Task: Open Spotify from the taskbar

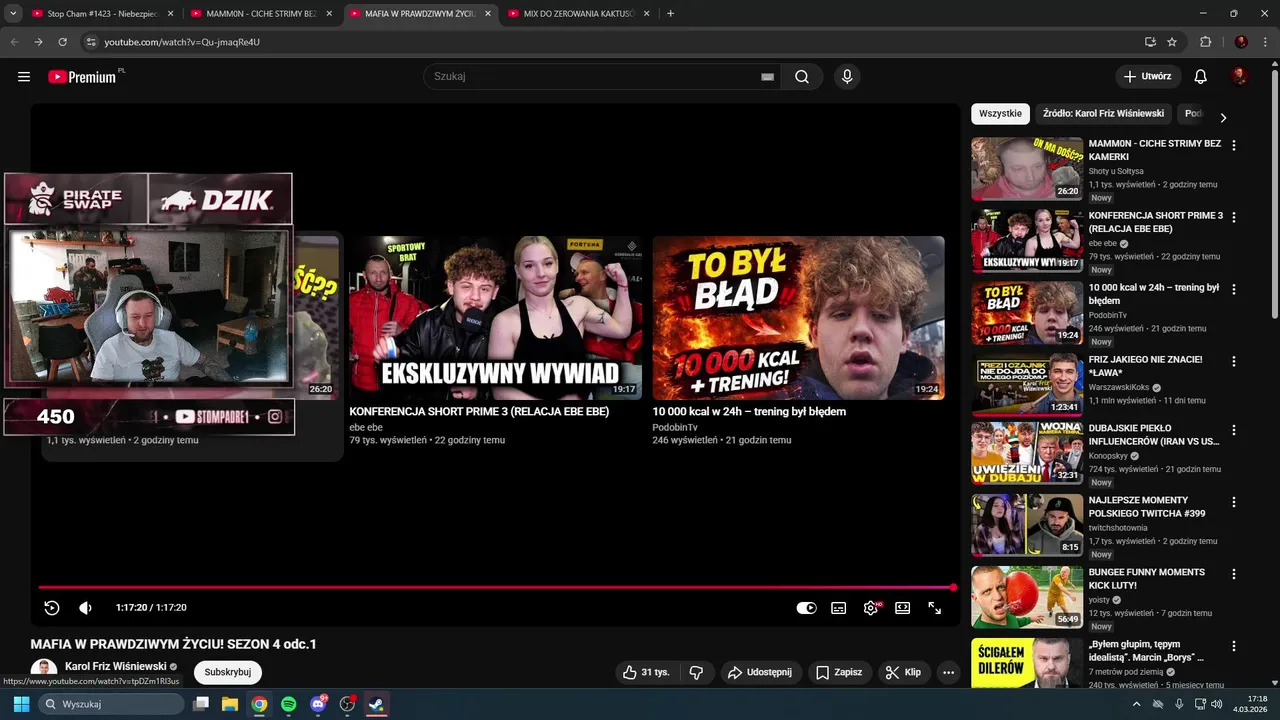Action: click(x=288, y=704)
